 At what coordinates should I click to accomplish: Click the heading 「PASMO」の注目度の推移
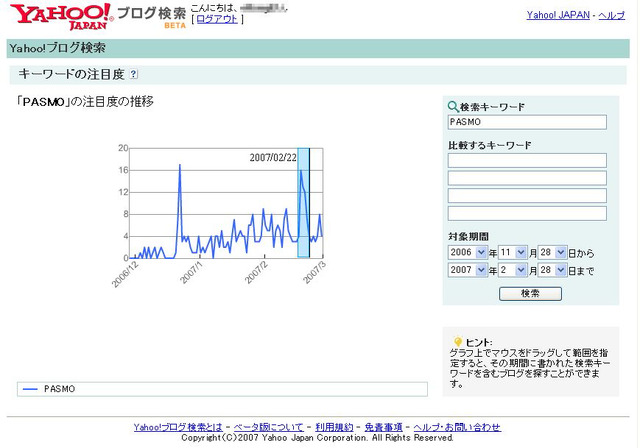click(x=85, y=102)
